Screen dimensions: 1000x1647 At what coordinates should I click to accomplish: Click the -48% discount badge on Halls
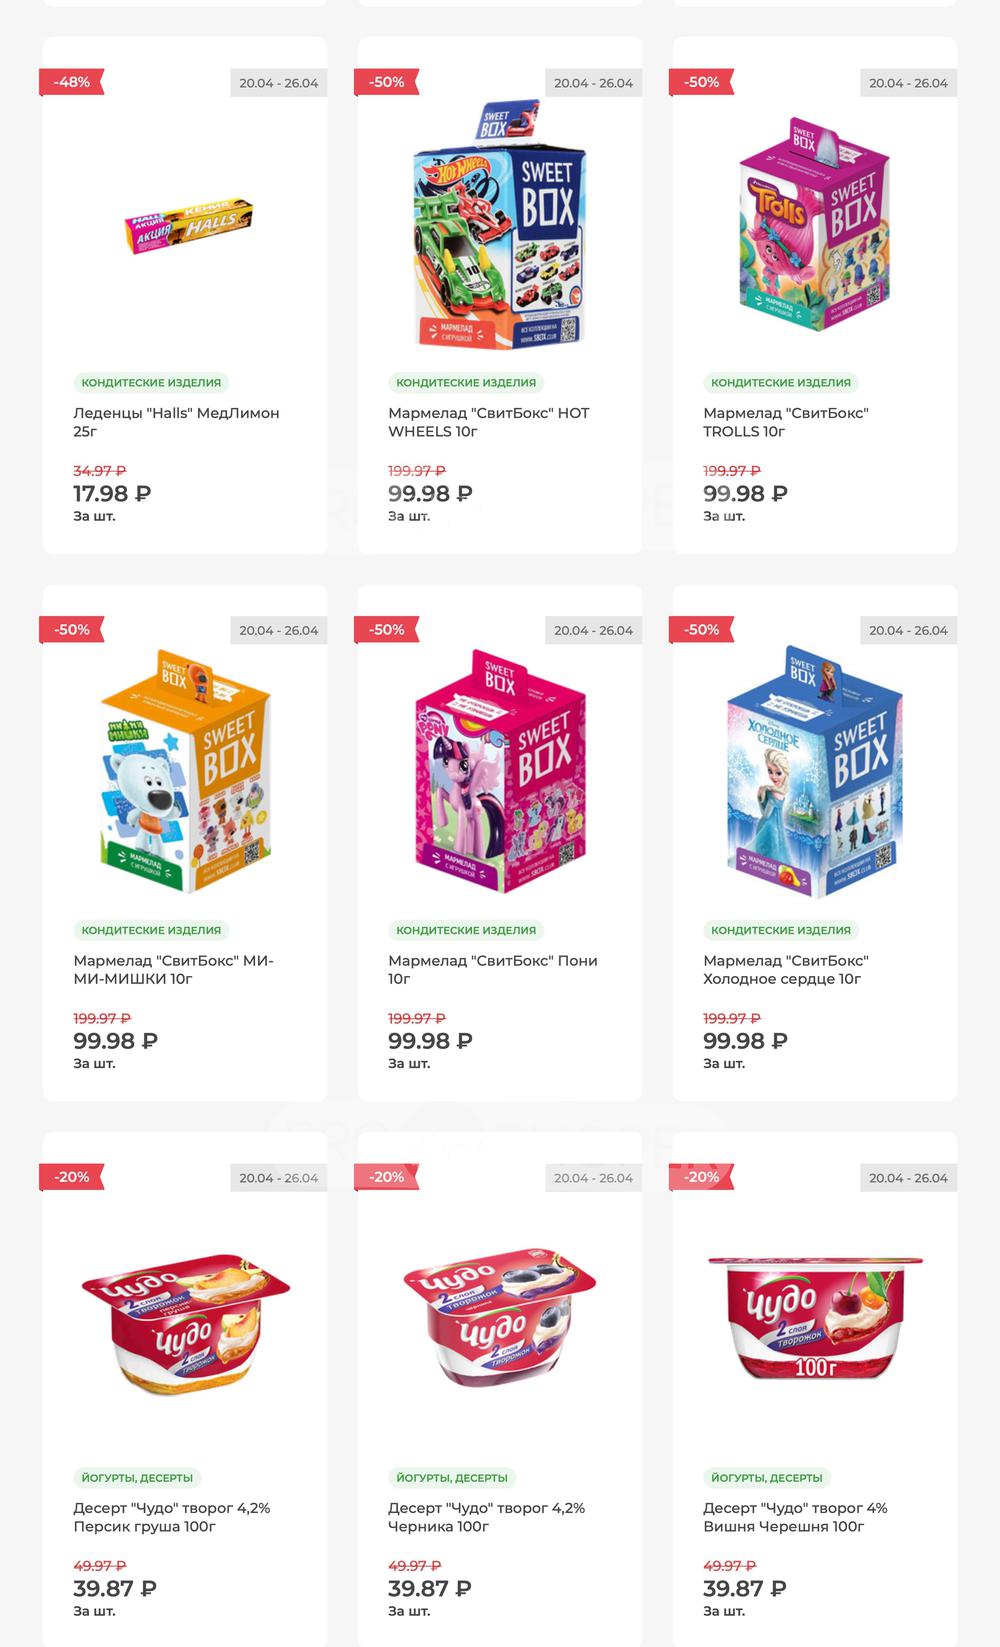(71, 82)
